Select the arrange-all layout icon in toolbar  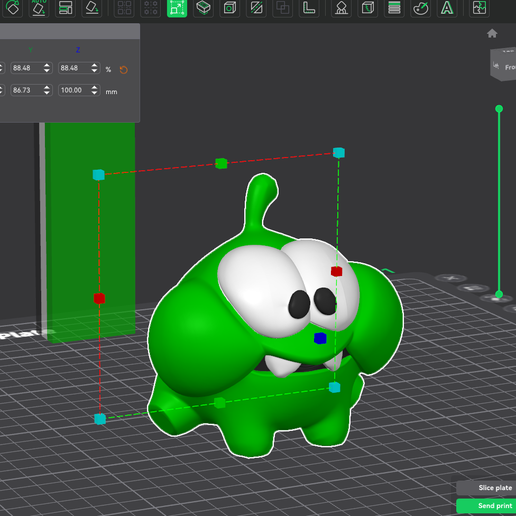tap(65, 8)
